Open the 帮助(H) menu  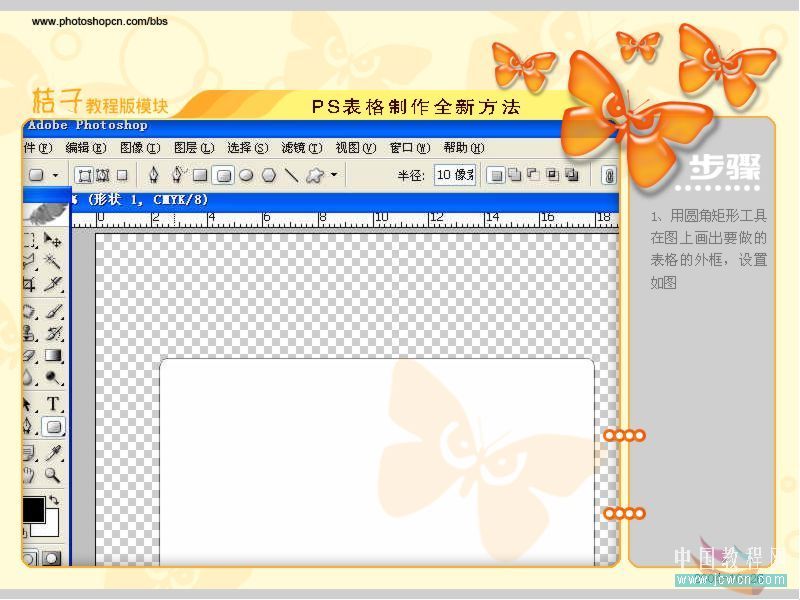coord(464,148)
